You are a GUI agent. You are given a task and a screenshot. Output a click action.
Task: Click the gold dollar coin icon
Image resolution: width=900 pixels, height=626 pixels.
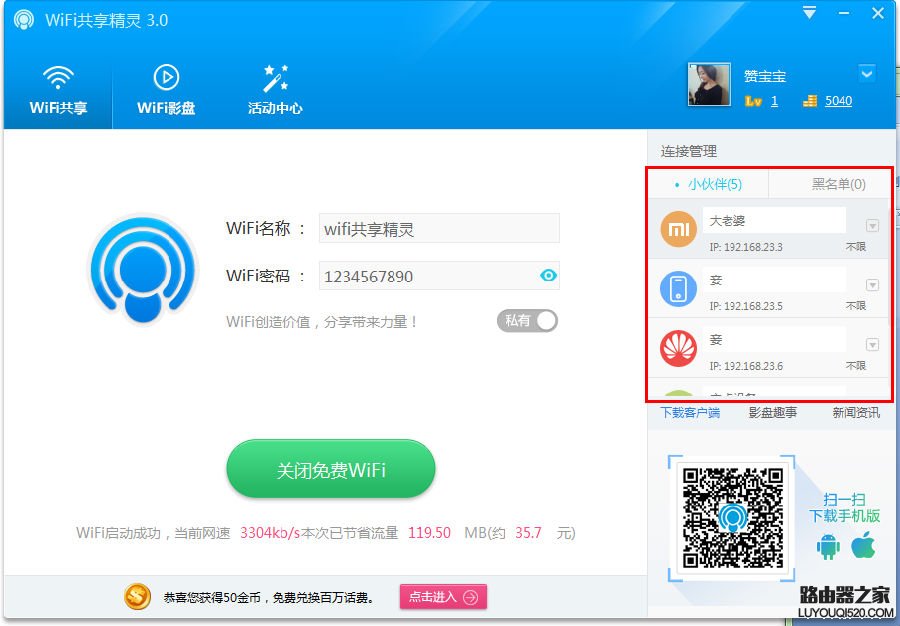point(137,597)
